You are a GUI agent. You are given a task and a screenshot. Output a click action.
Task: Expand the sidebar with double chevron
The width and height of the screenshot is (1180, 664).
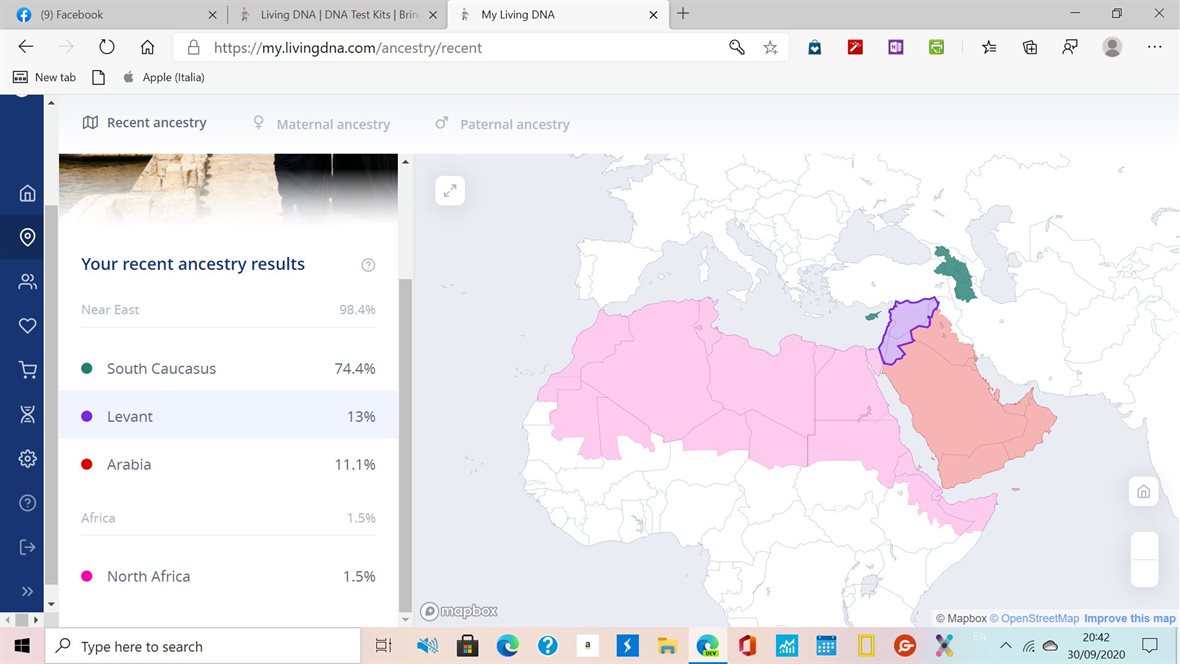[x=27, y=592]
